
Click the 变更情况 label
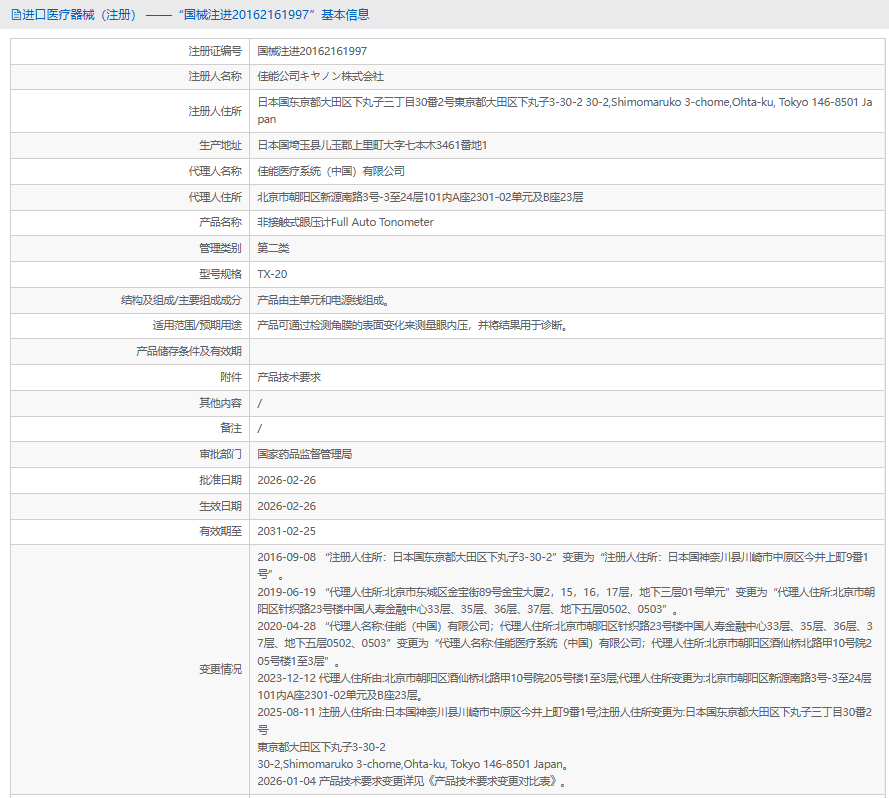click(x=220, y=670)
